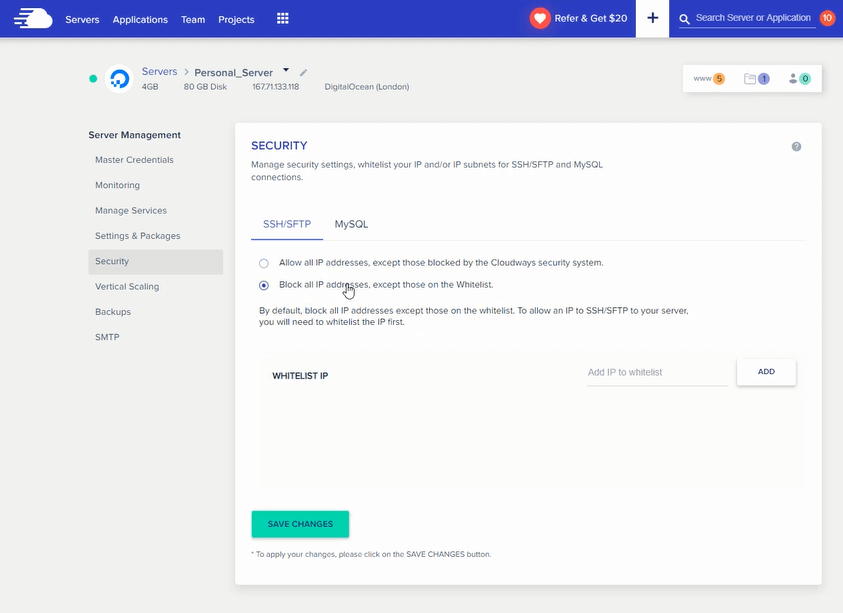The width and height of the screenshot is (843, 613).
Task: Click the Refer & Get $20 button
Action: point(580,17)
